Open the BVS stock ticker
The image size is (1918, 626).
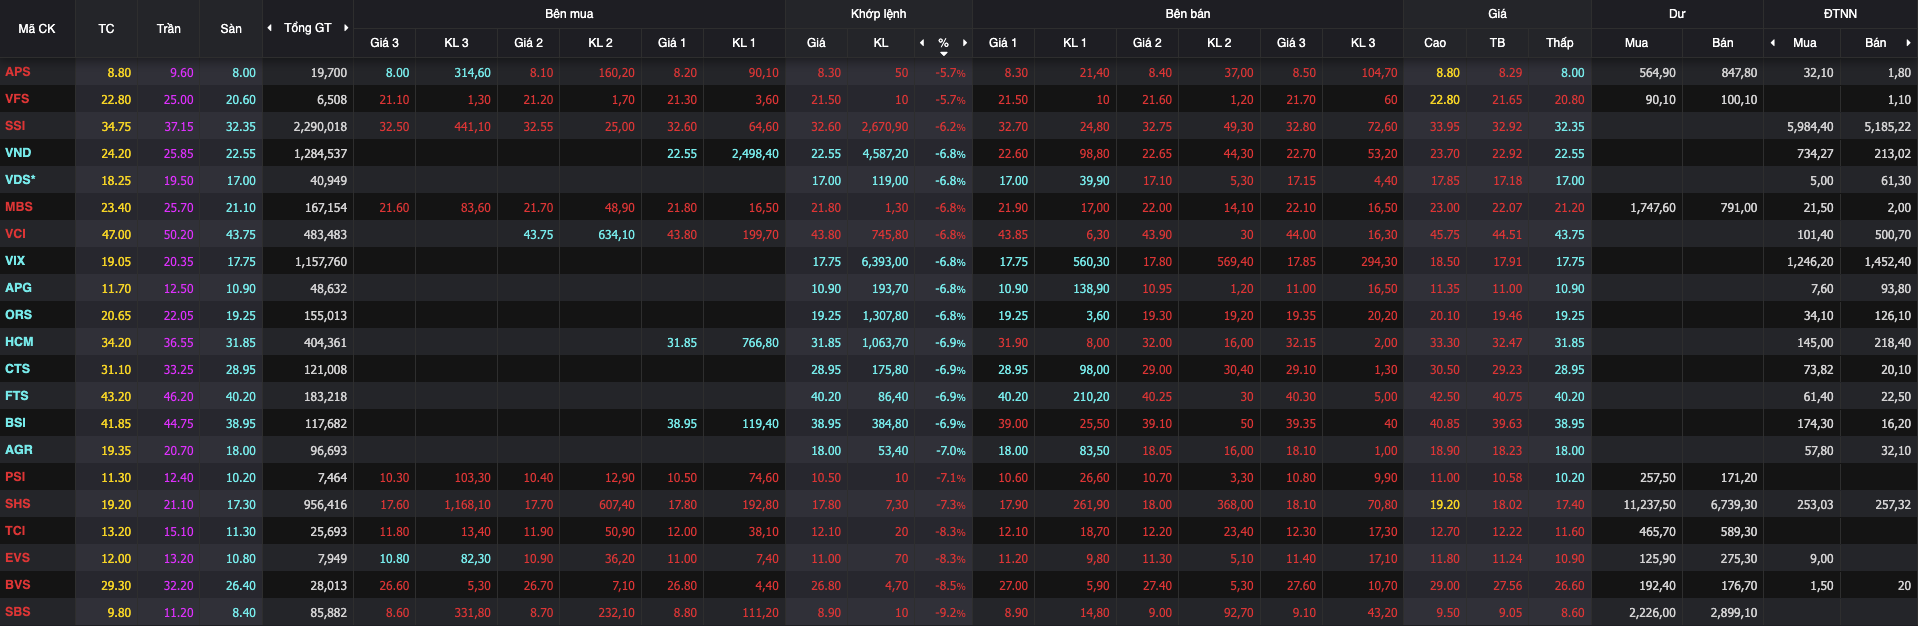click(x=18, y=585)
